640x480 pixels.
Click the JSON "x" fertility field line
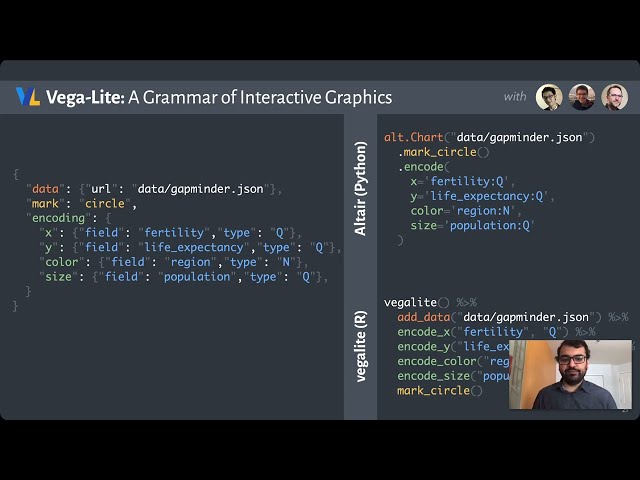click(x=171, y=233)
